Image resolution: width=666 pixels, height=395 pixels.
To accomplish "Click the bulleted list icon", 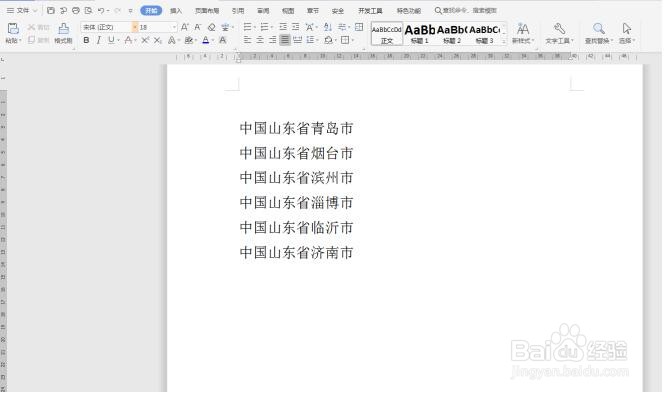I will click(247, 27).
